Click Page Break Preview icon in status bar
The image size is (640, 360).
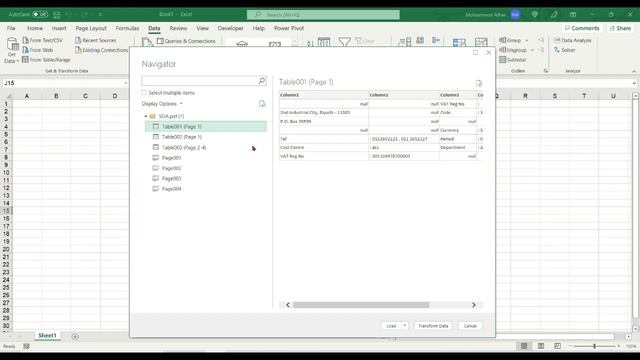(558, 346)
